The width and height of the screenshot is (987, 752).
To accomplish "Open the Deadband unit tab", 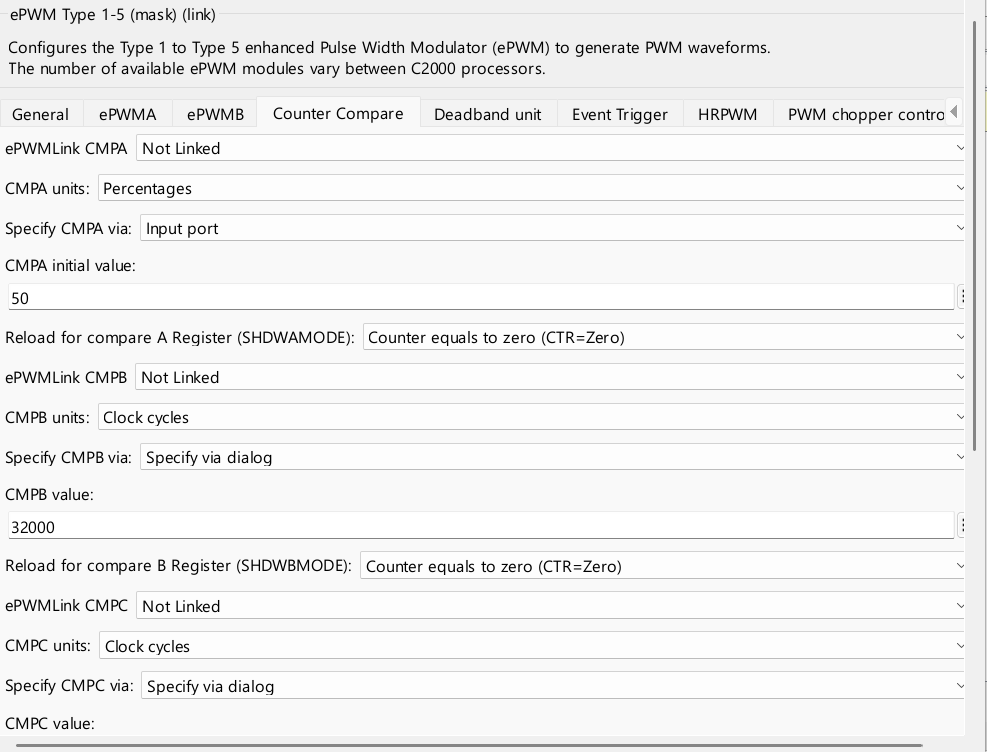I will 488,115.
